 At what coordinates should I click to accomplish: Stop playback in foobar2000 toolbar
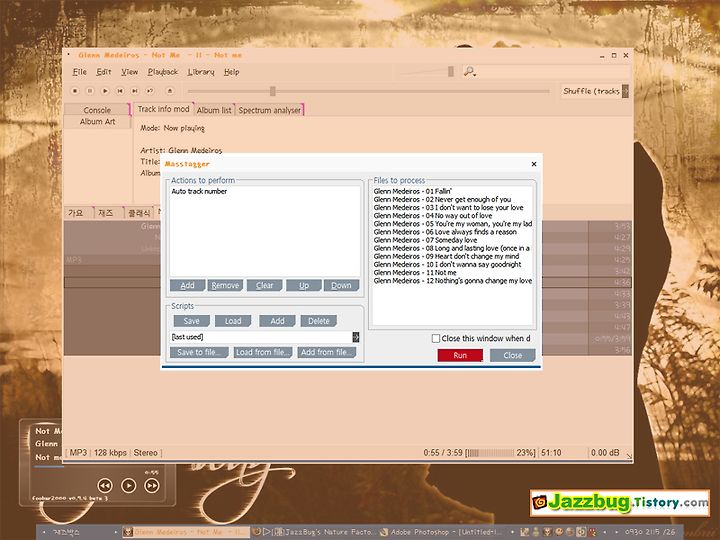tap(75, 91)
